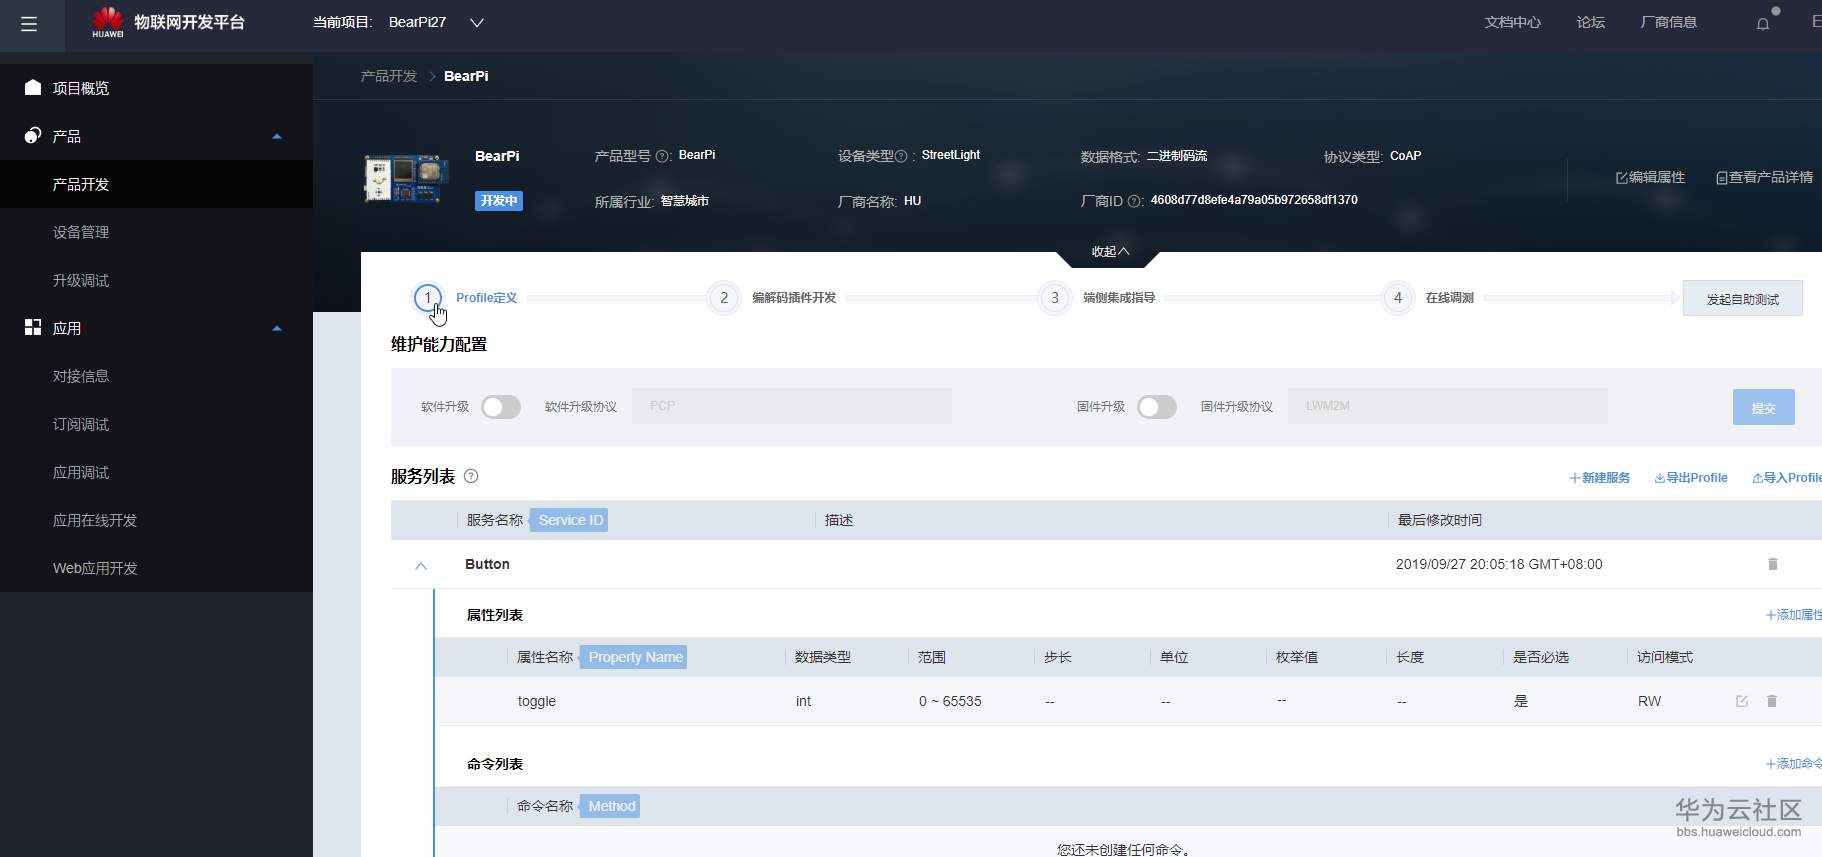Click the 发起自助测试 button
Image resolution: width=1822 pixels, height=857 pixels.
pos(1743,299)
